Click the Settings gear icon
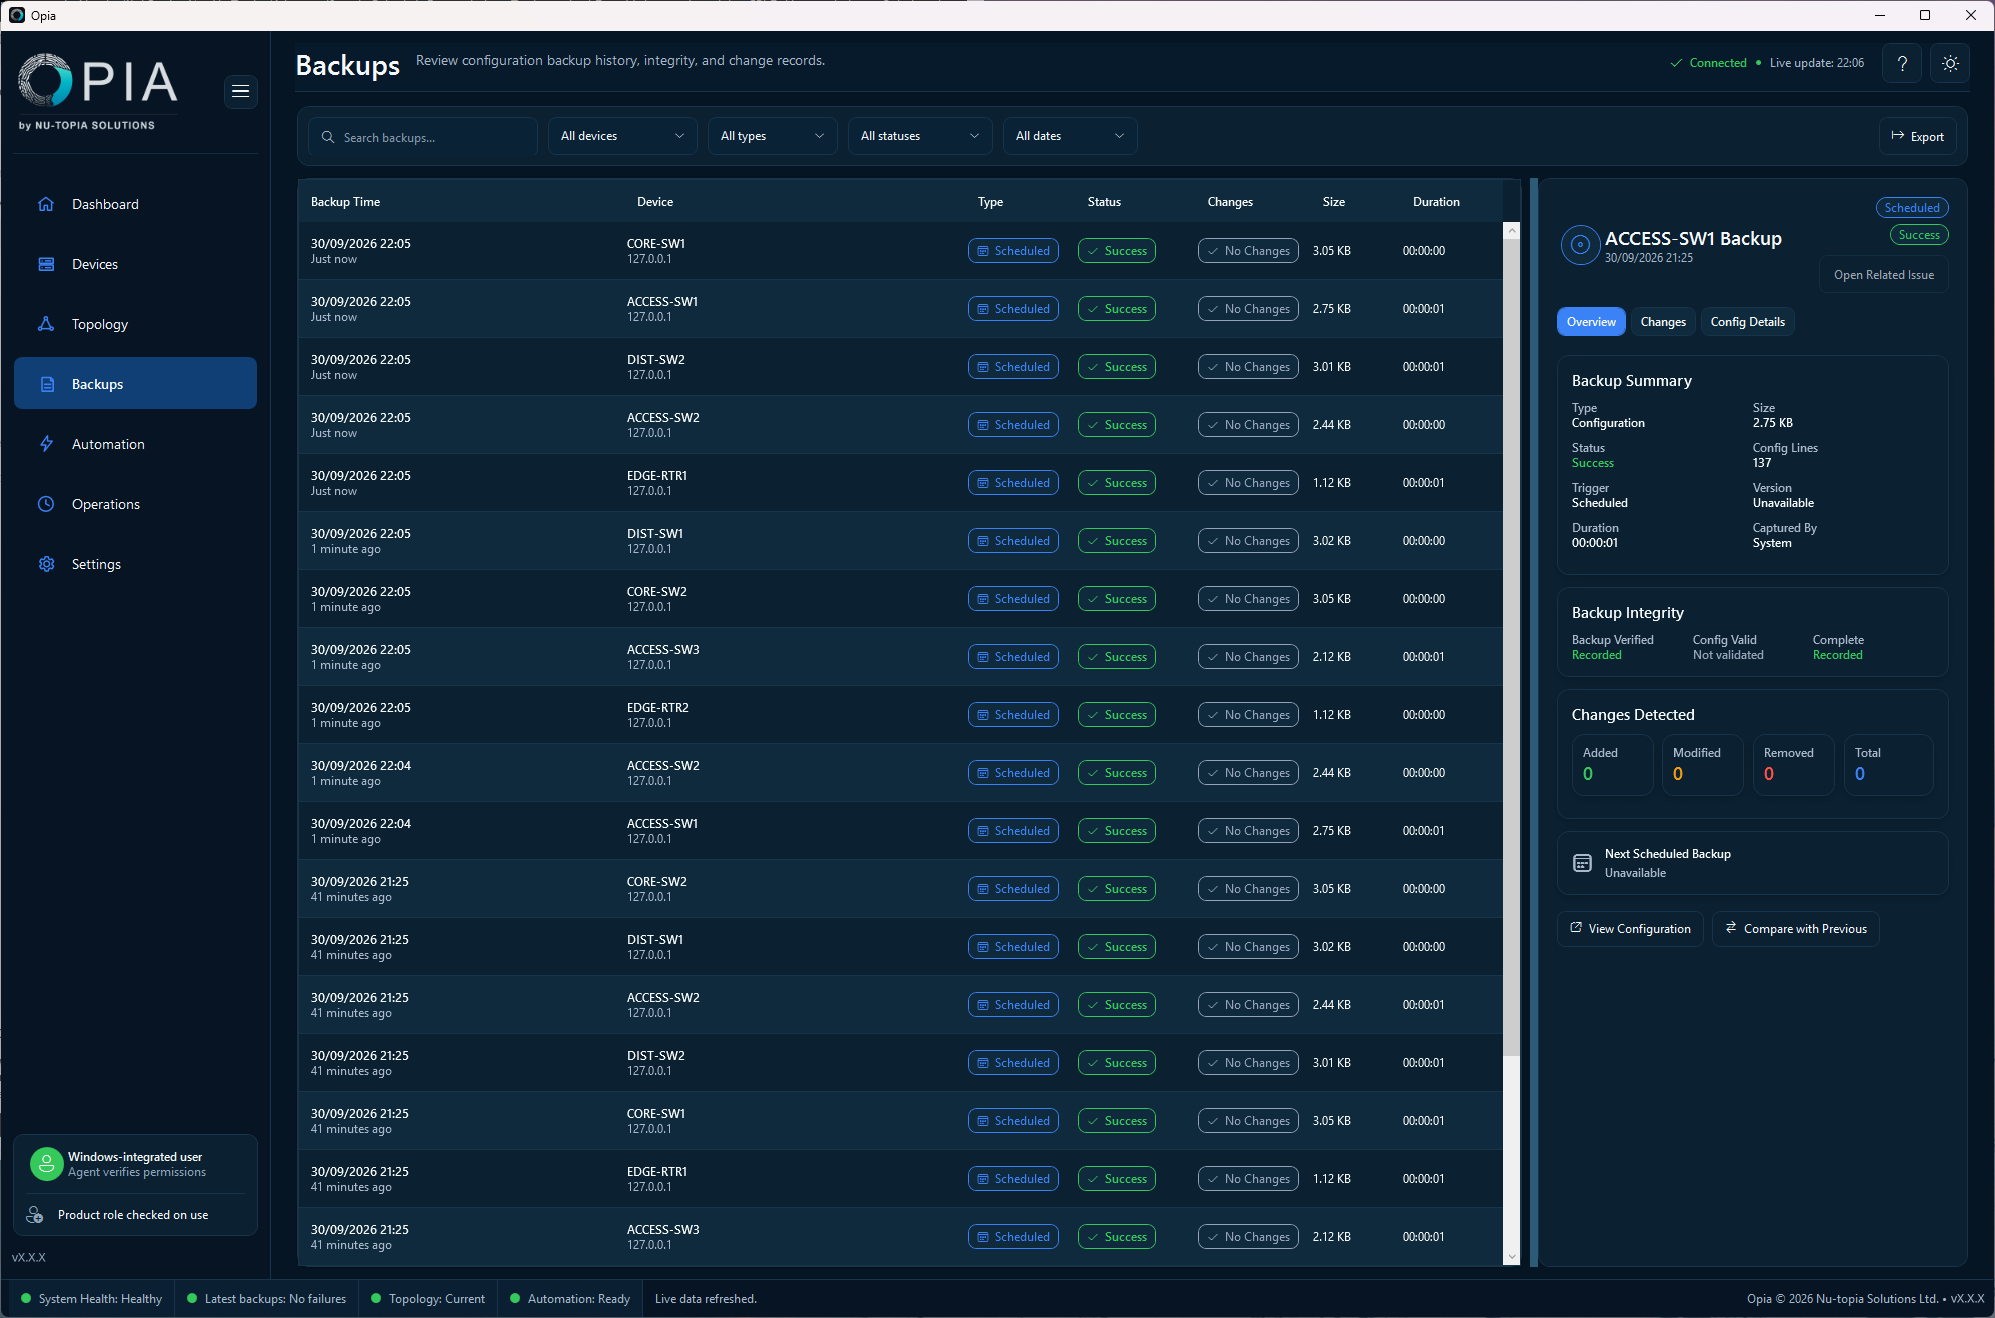The image size is (1995, 1318). (x=46, y=564)
